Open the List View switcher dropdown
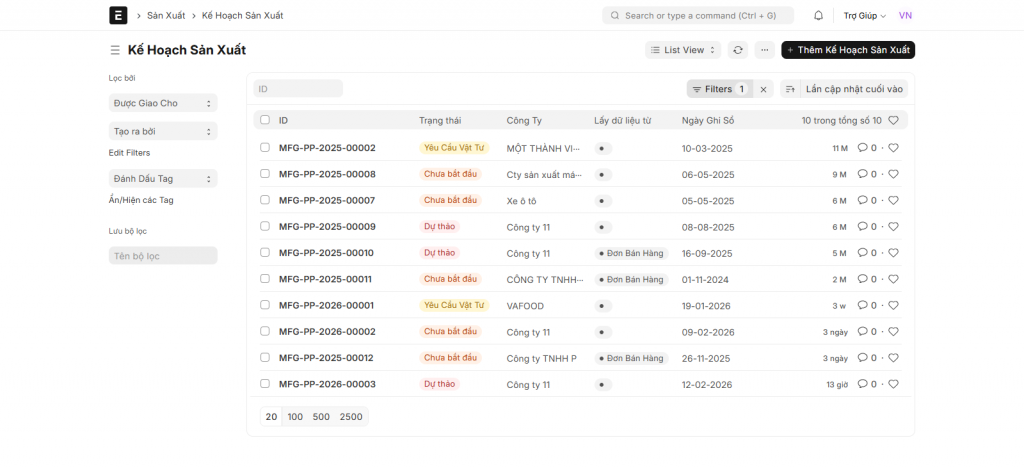1024x468 pixels. coord(683,50)
